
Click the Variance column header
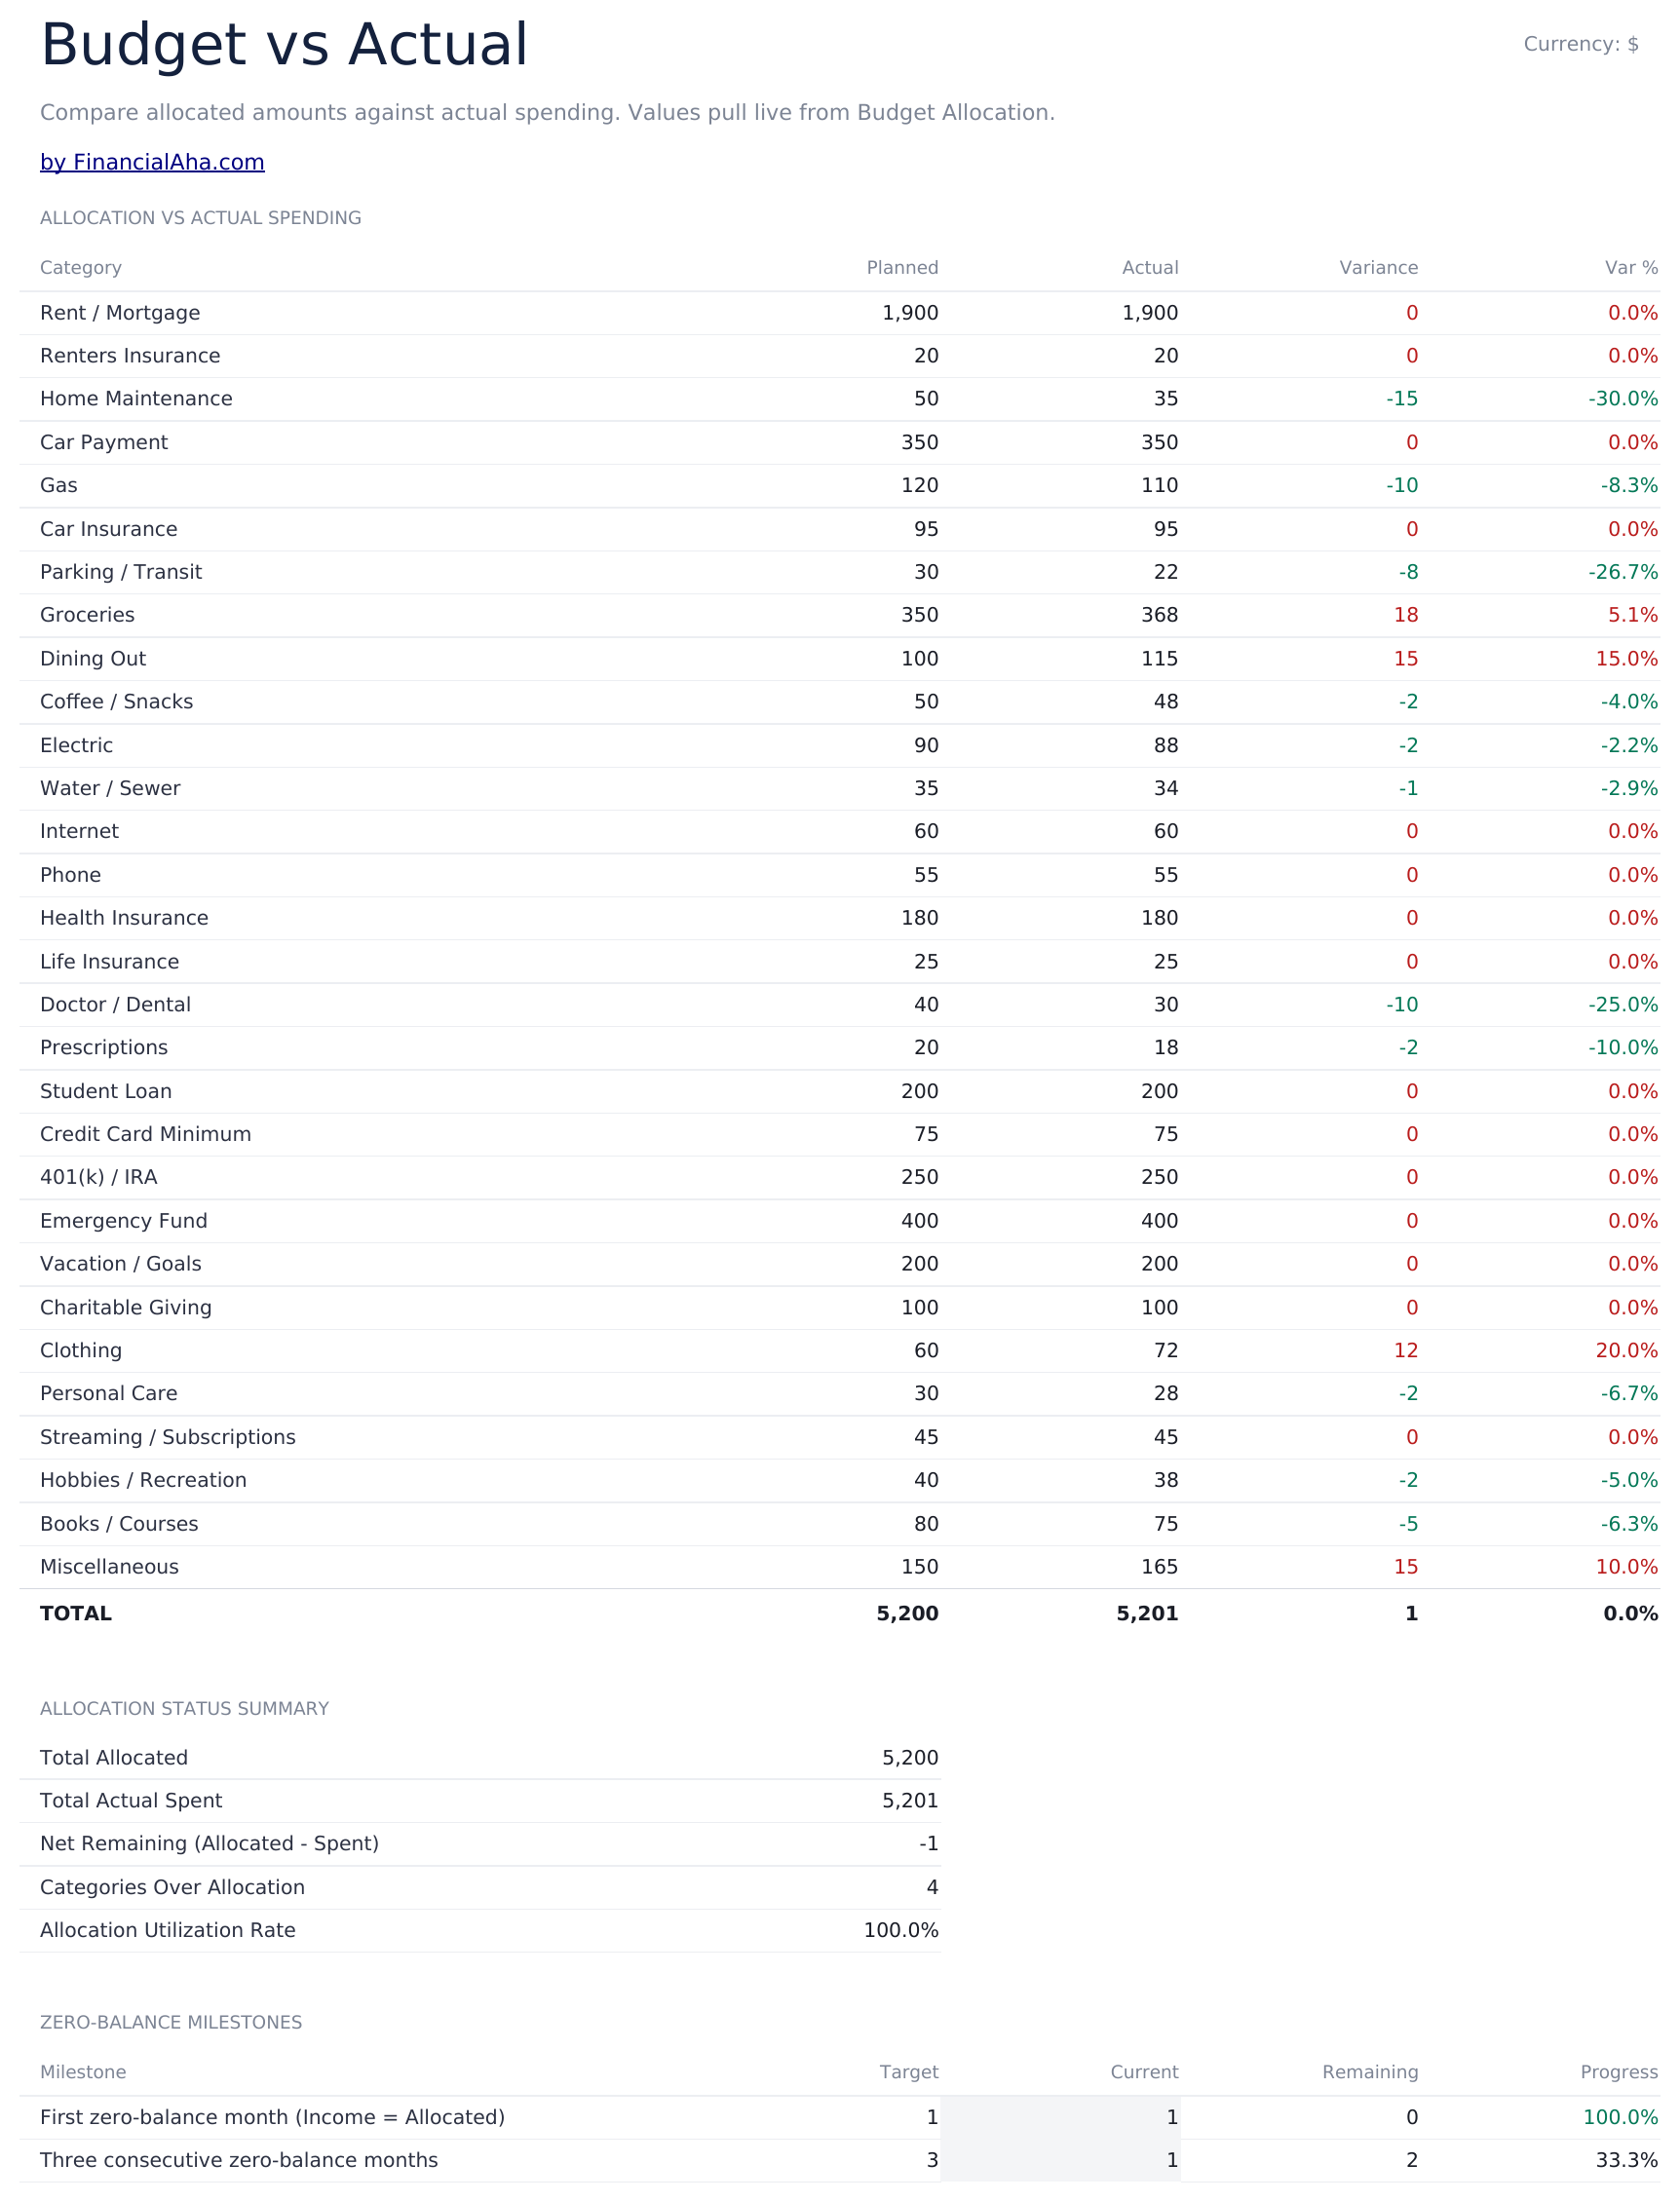[x=1379, y=268]
